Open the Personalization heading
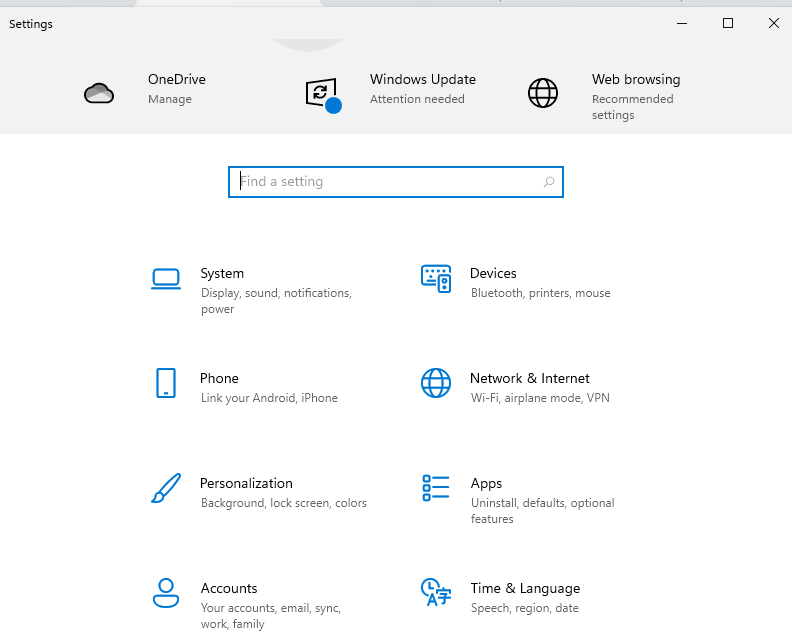Screen dimensions: 792x638 point(246,483)
